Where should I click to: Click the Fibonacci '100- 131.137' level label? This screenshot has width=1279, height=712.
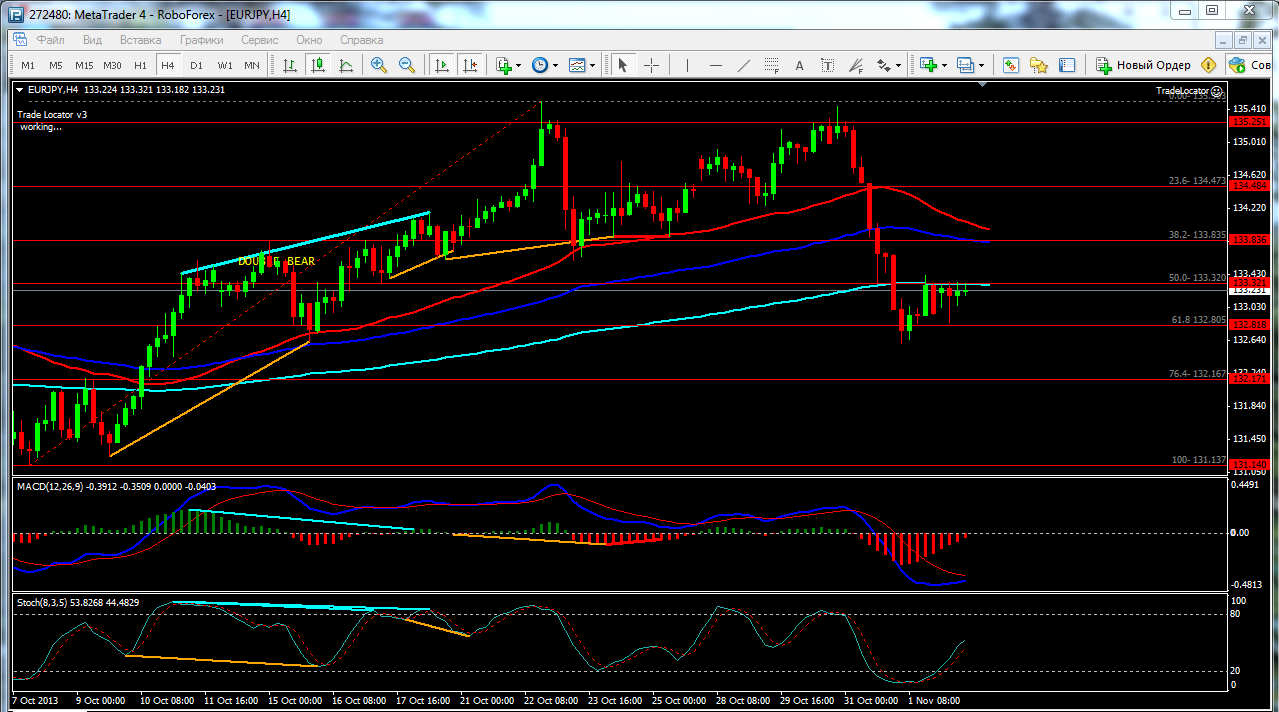tap(1199, 460)
